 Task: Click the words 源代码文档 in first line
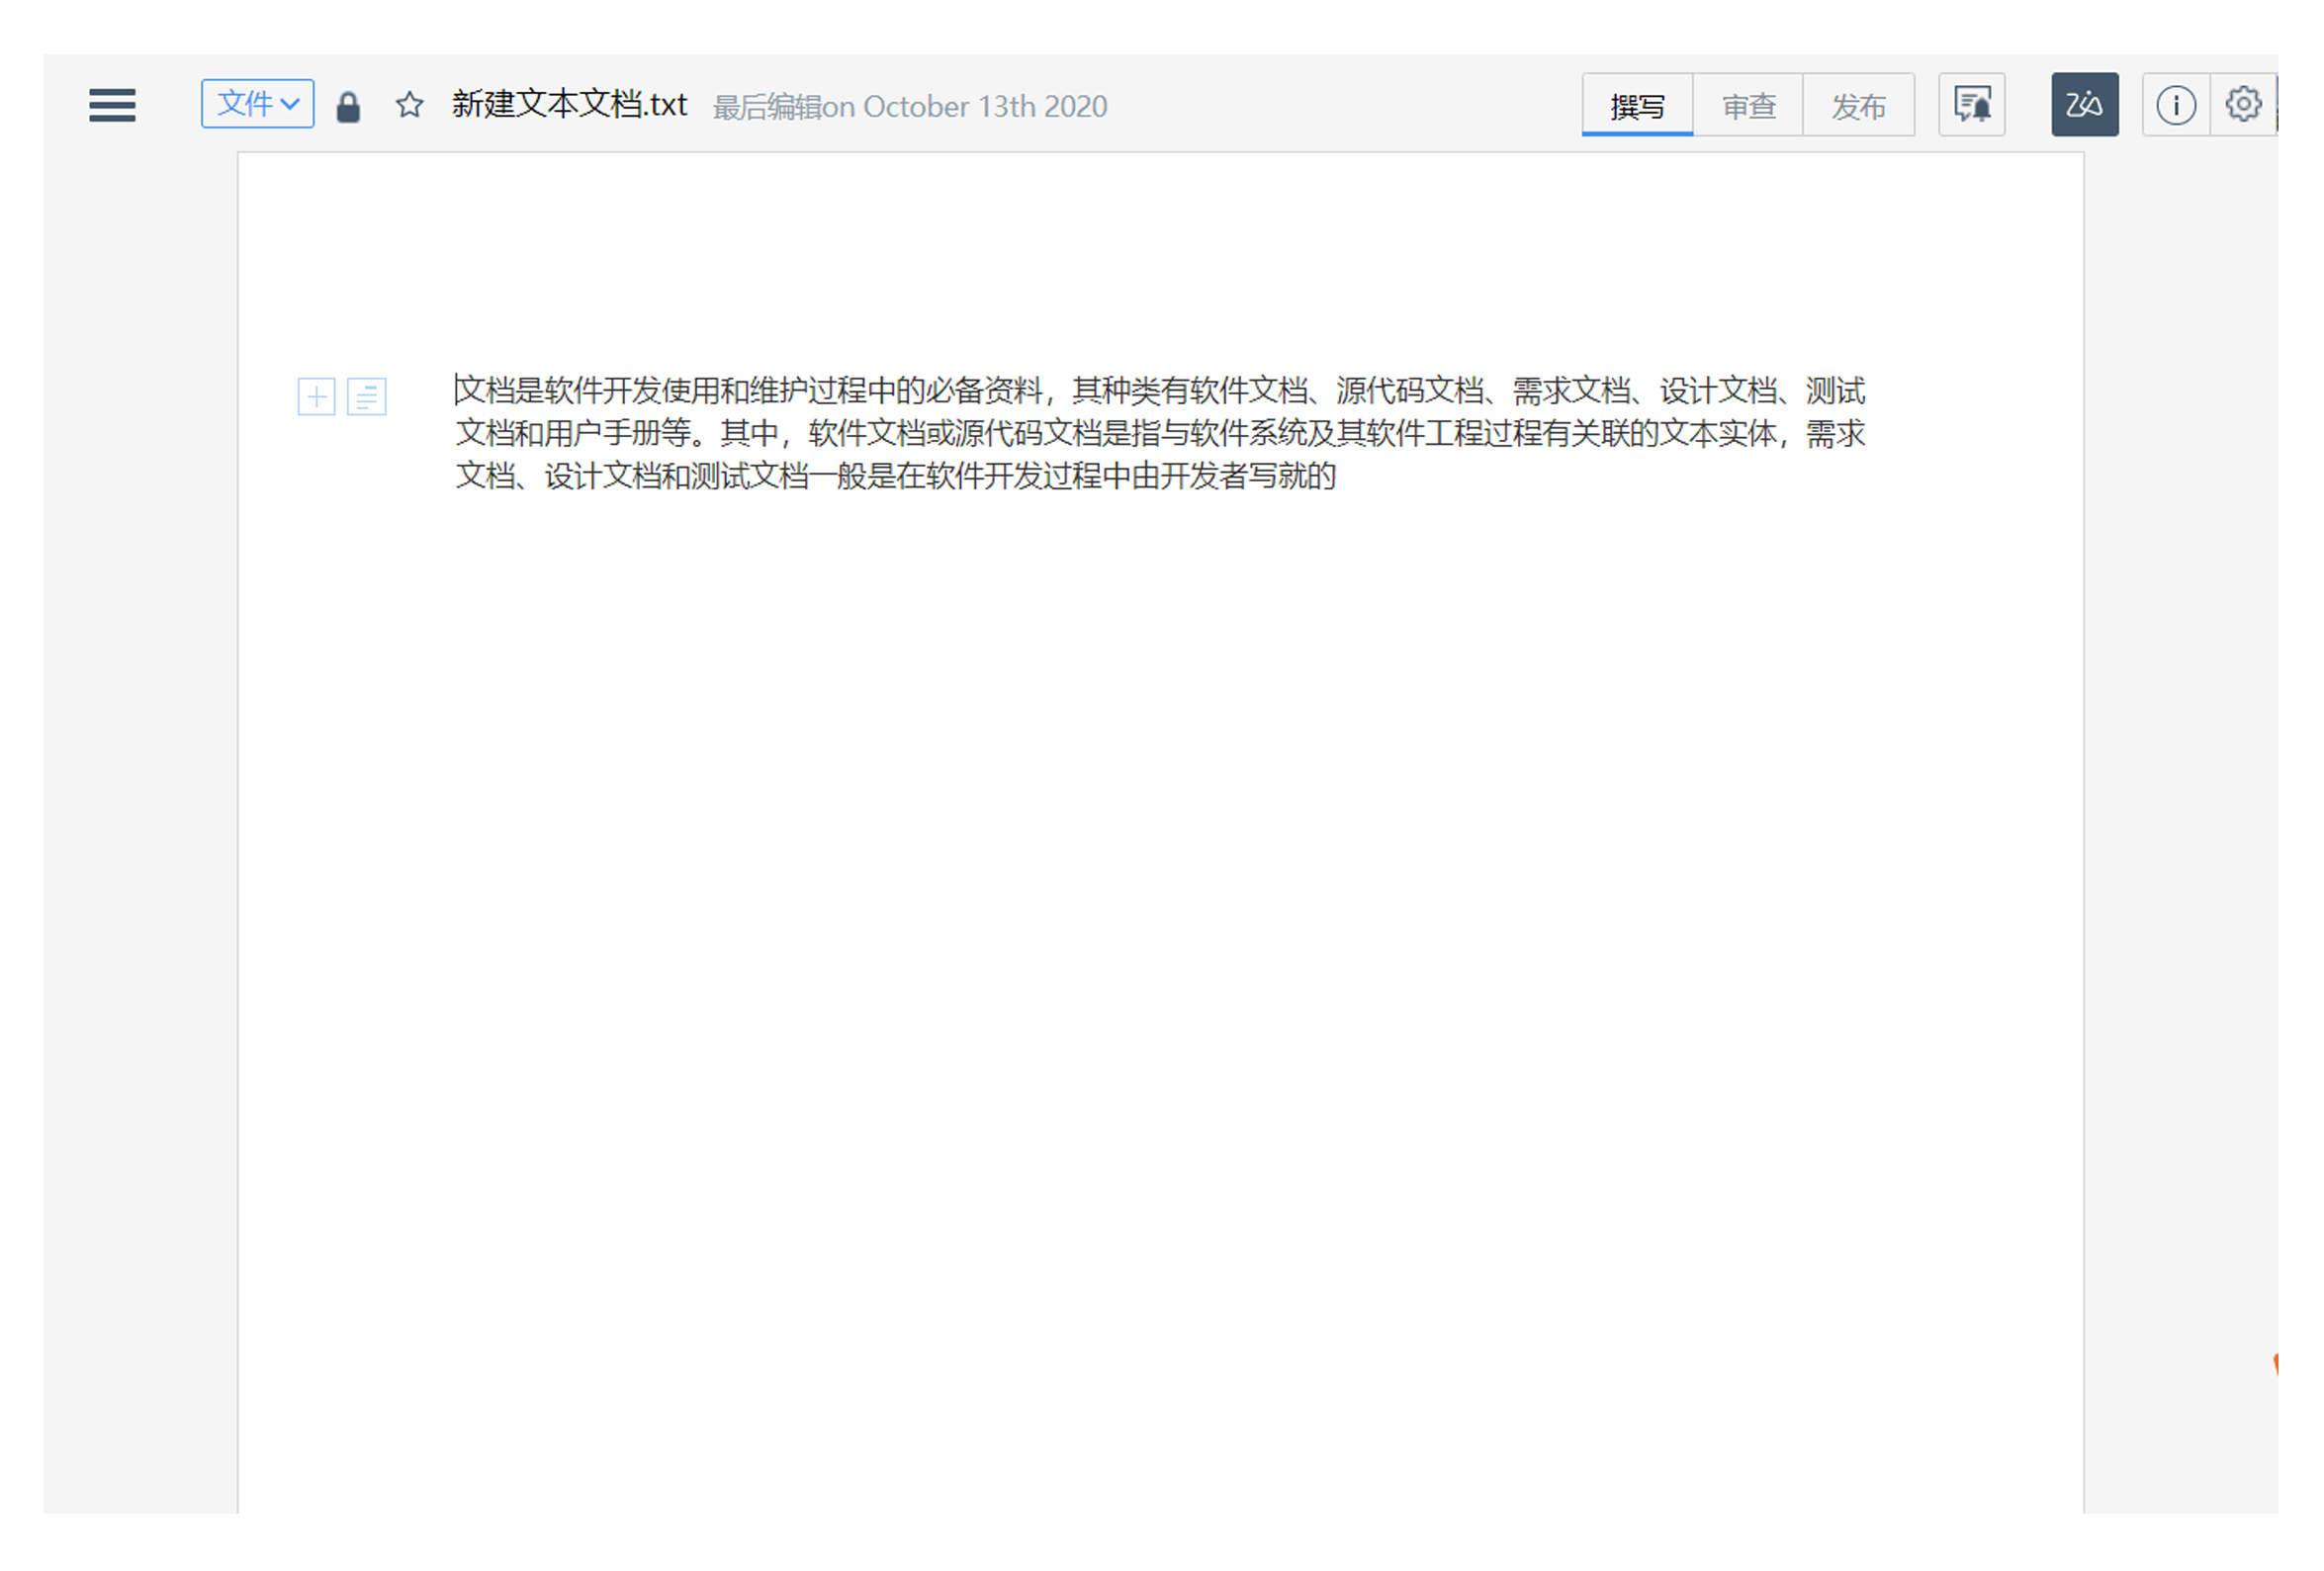(1408, 390)
